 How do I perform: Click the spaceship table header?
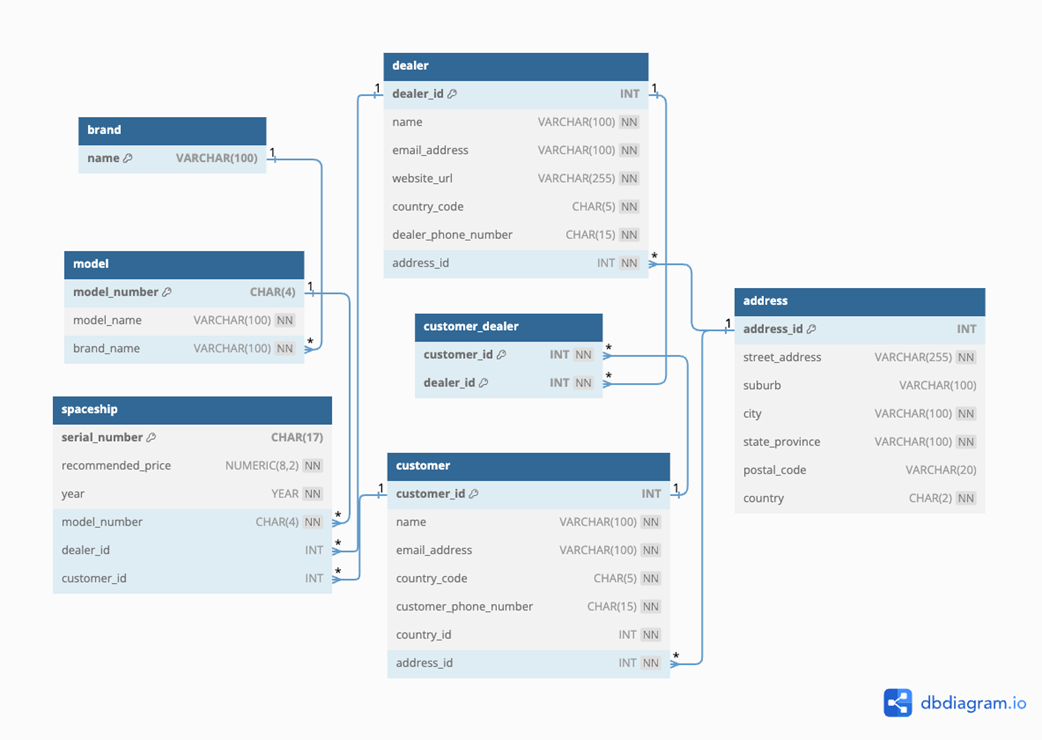(x=192, y=410)
